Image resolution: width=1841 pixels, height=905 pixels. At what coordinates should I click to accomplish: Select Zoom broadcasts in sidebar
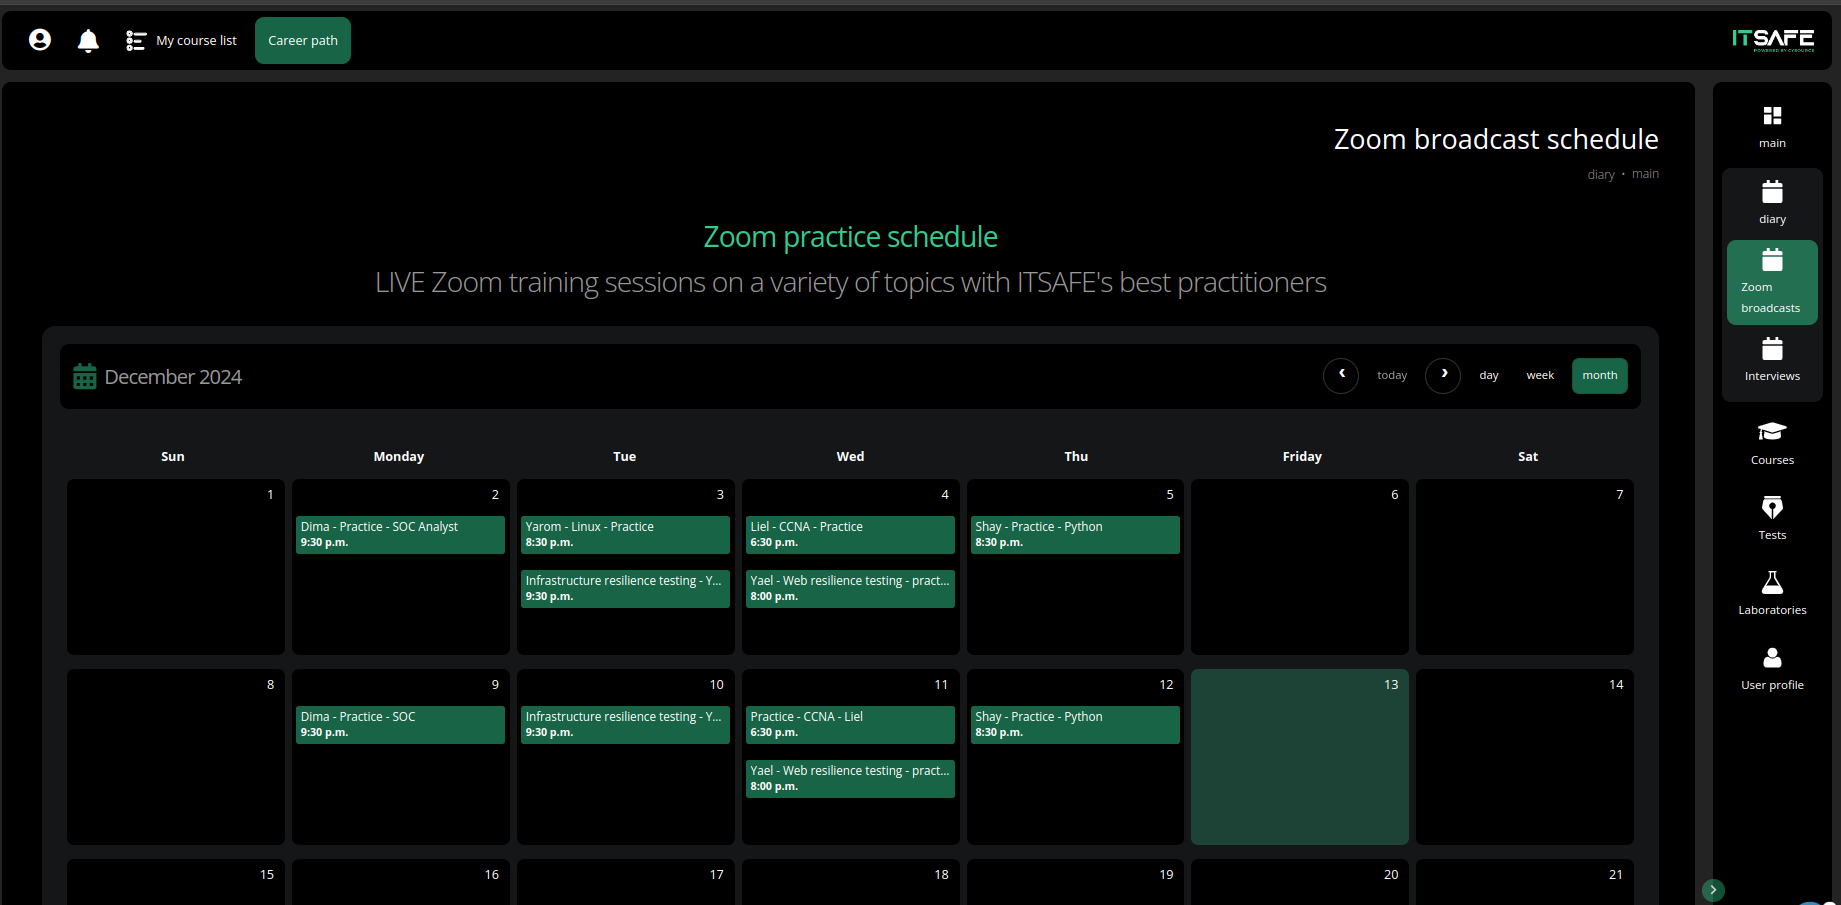click(1772, 281)
